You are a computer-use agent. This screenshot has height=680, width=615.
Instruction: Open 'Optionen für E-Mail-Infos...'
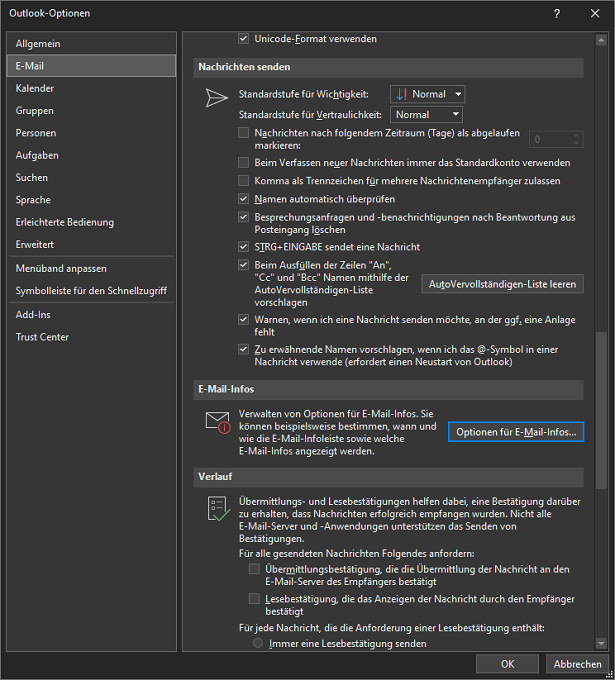[516, 432]
